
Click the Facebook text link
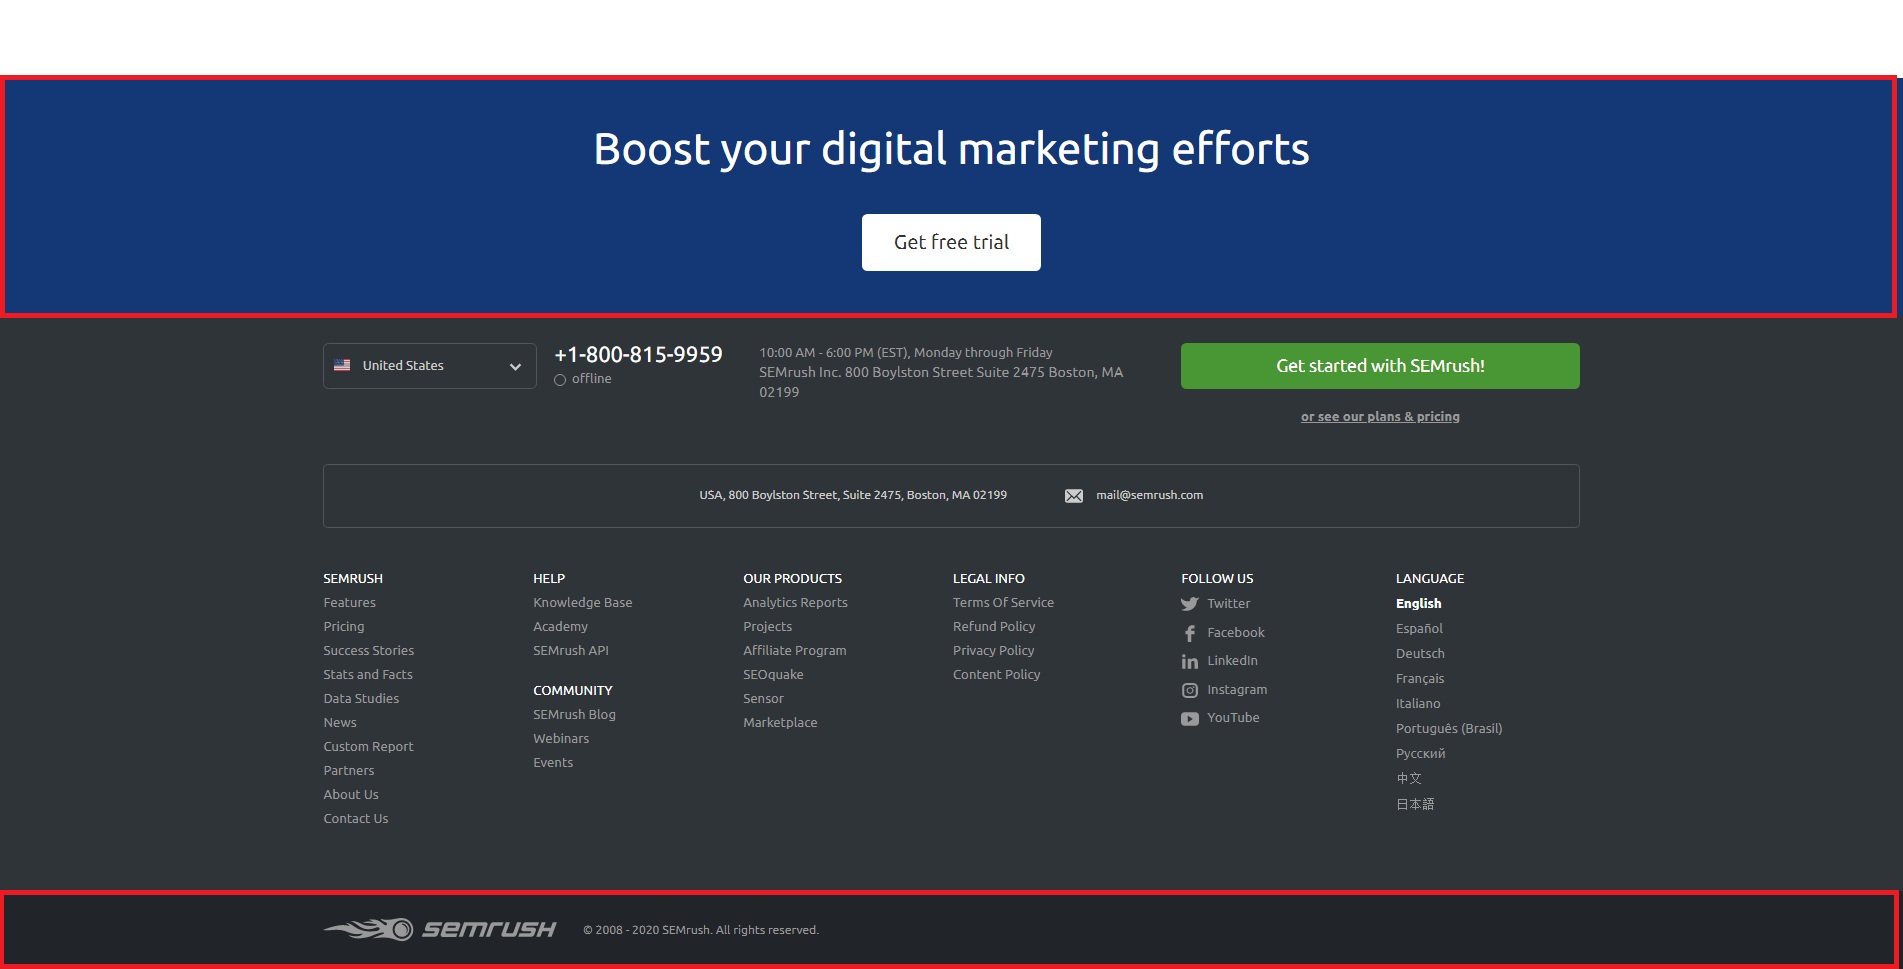(1235, 633)
